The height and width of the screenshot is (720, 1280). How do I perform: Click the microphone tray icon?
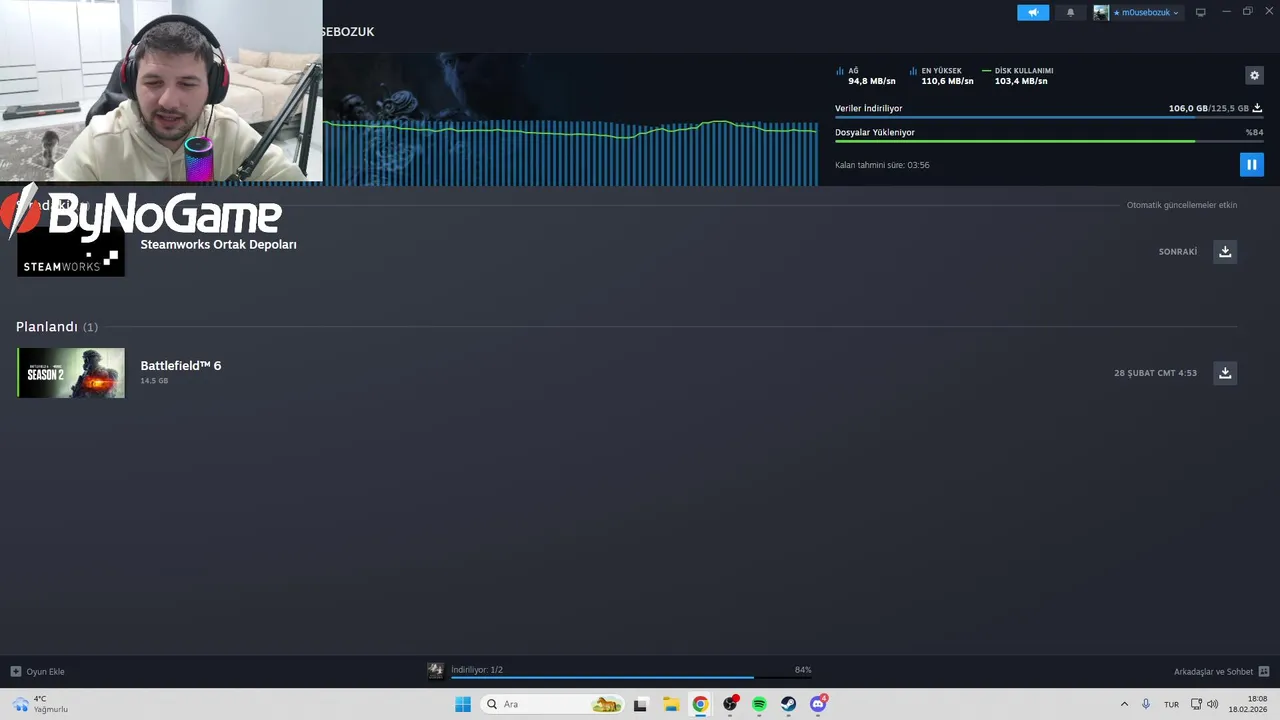[x=1146, y=704]
